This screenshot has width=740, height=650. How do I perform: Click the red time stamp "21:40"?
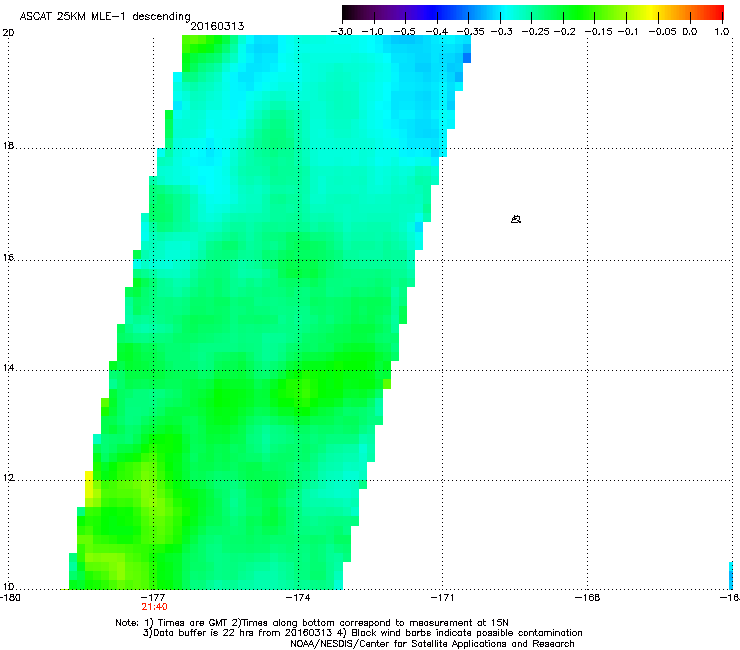click(x=154, y=607)
